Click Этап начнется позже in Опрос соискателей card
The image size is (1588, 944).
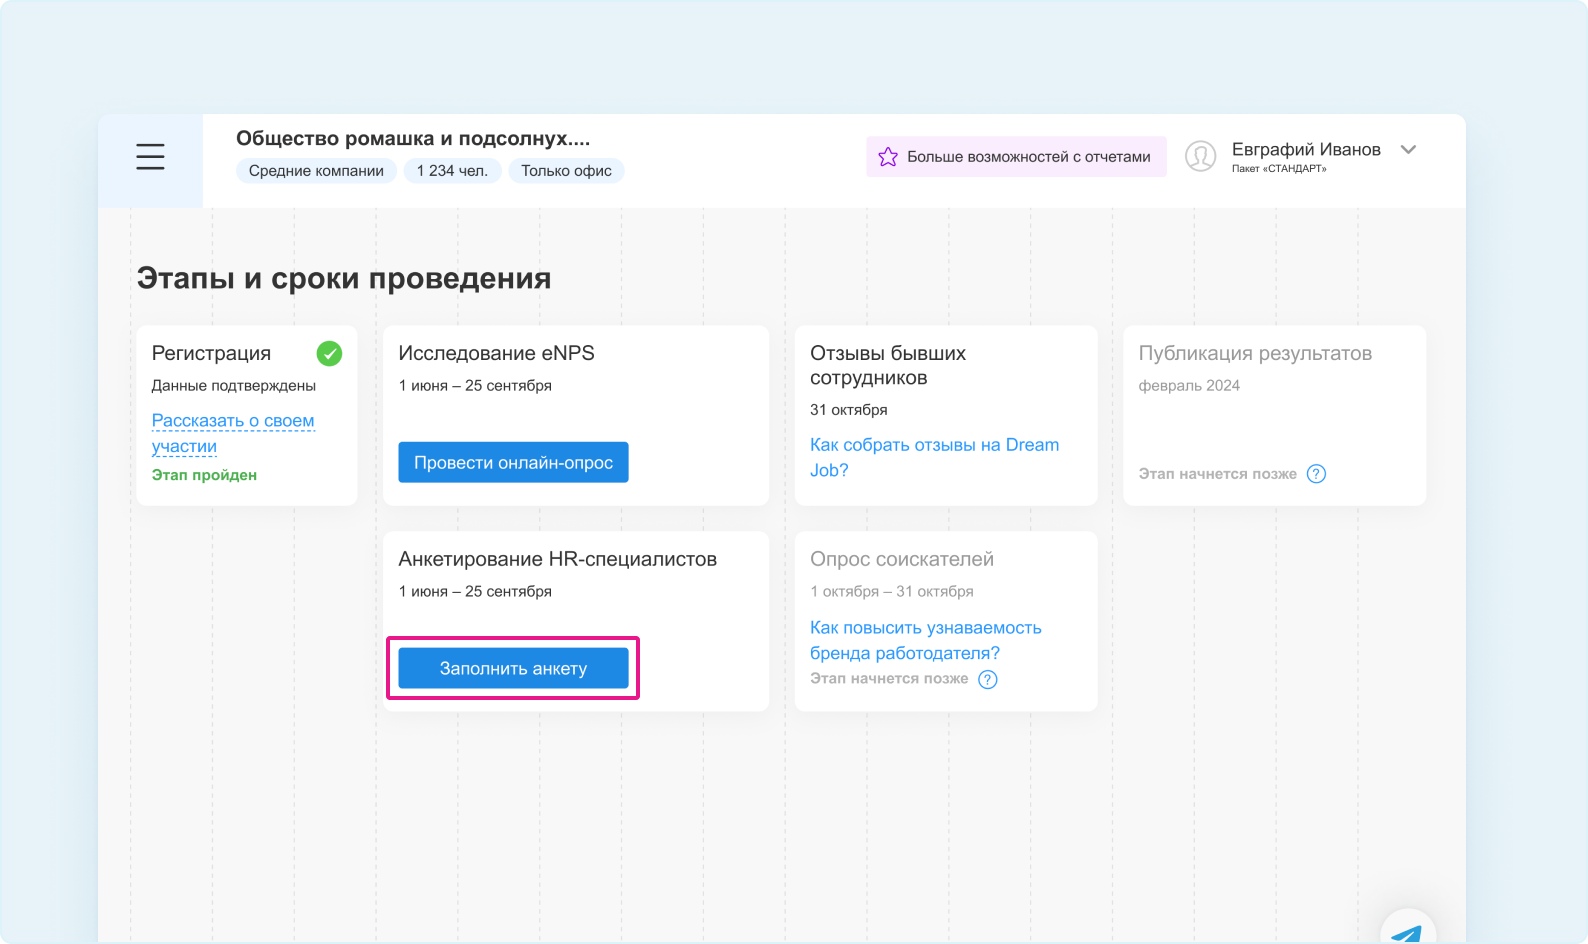click(889, 678)
